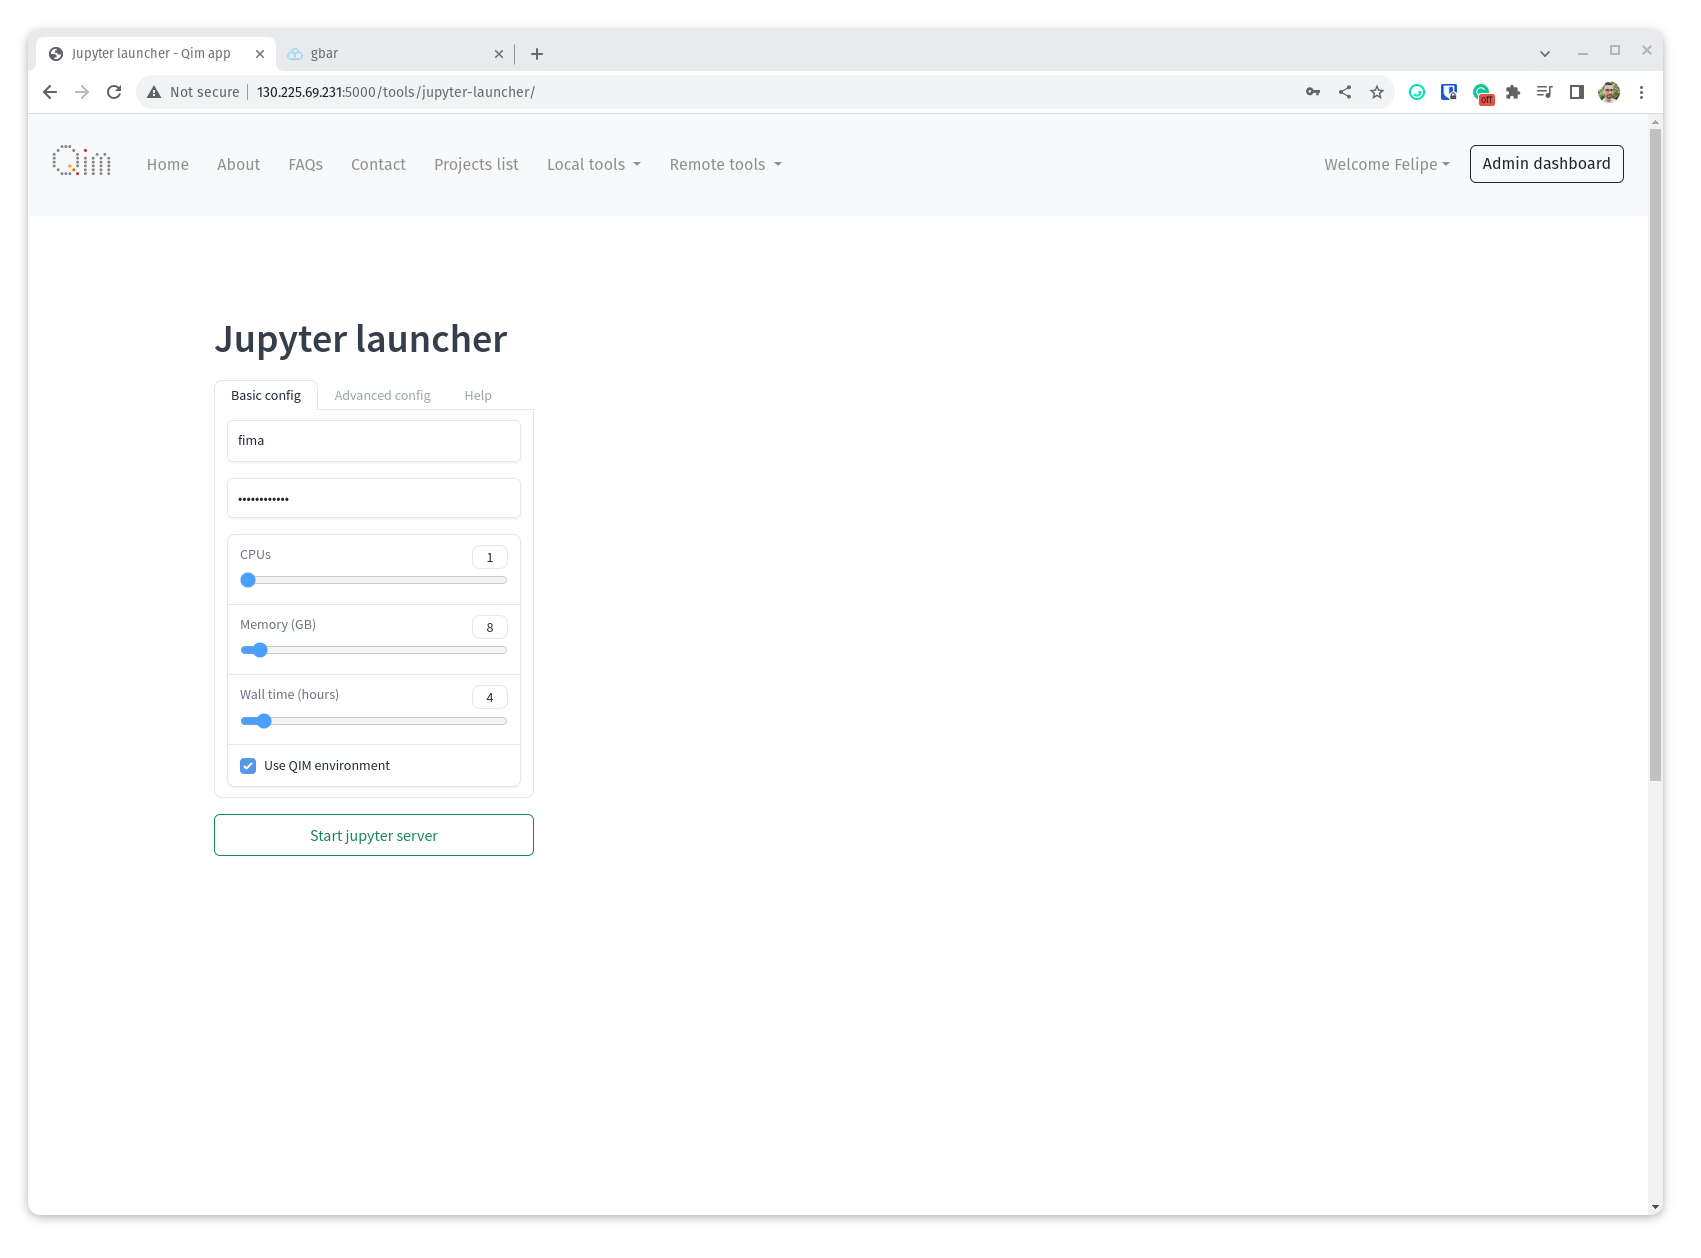1701x1258 pixels.
Task: Switch to the Advanced config tab
Action: (382, 396)
